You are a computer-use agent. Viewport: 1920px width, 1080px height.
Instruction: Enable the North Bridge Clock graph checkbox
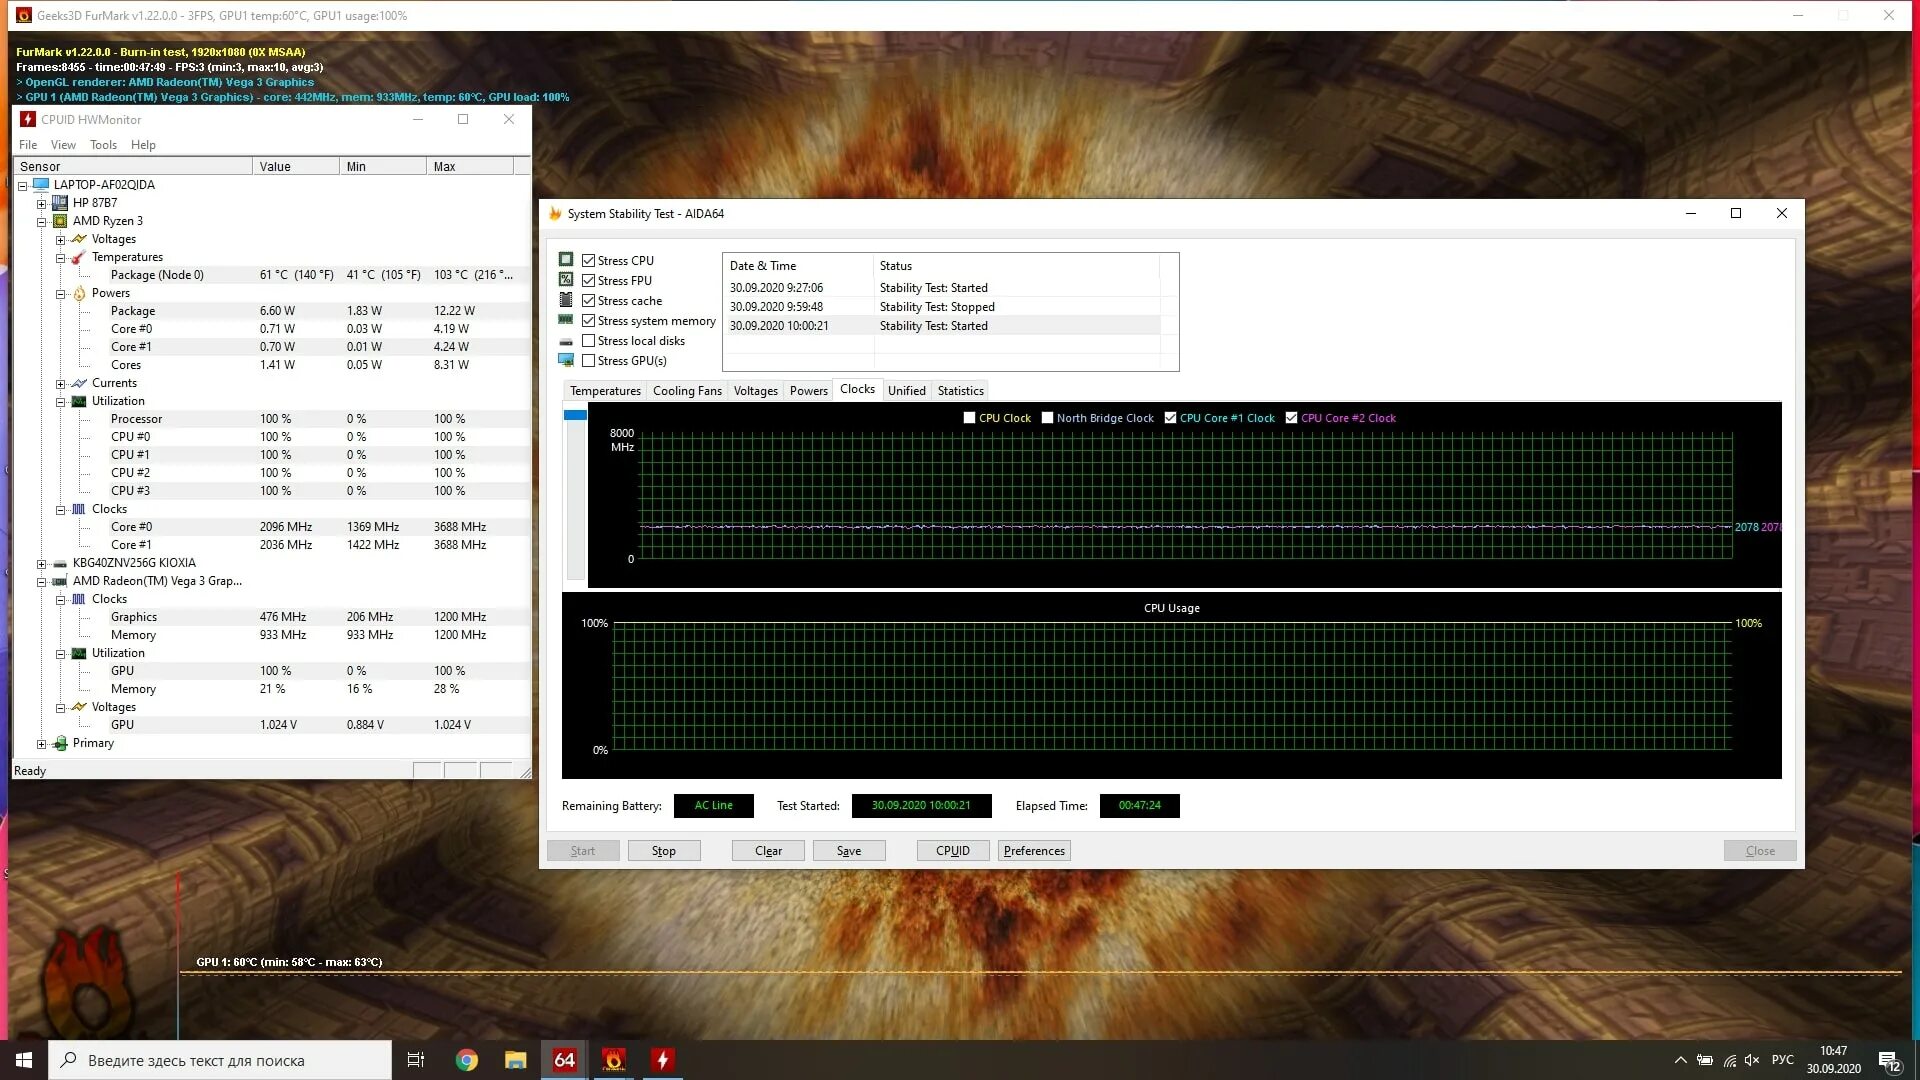point(1047,418)
